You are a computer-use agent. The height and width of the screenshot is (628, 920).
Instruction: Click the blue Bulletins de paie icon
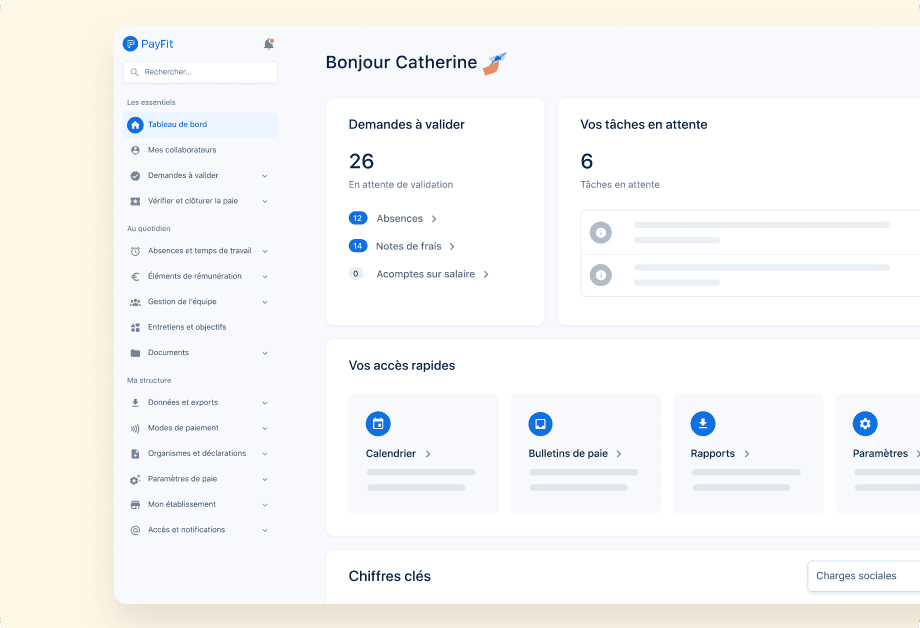click(540, 424)
